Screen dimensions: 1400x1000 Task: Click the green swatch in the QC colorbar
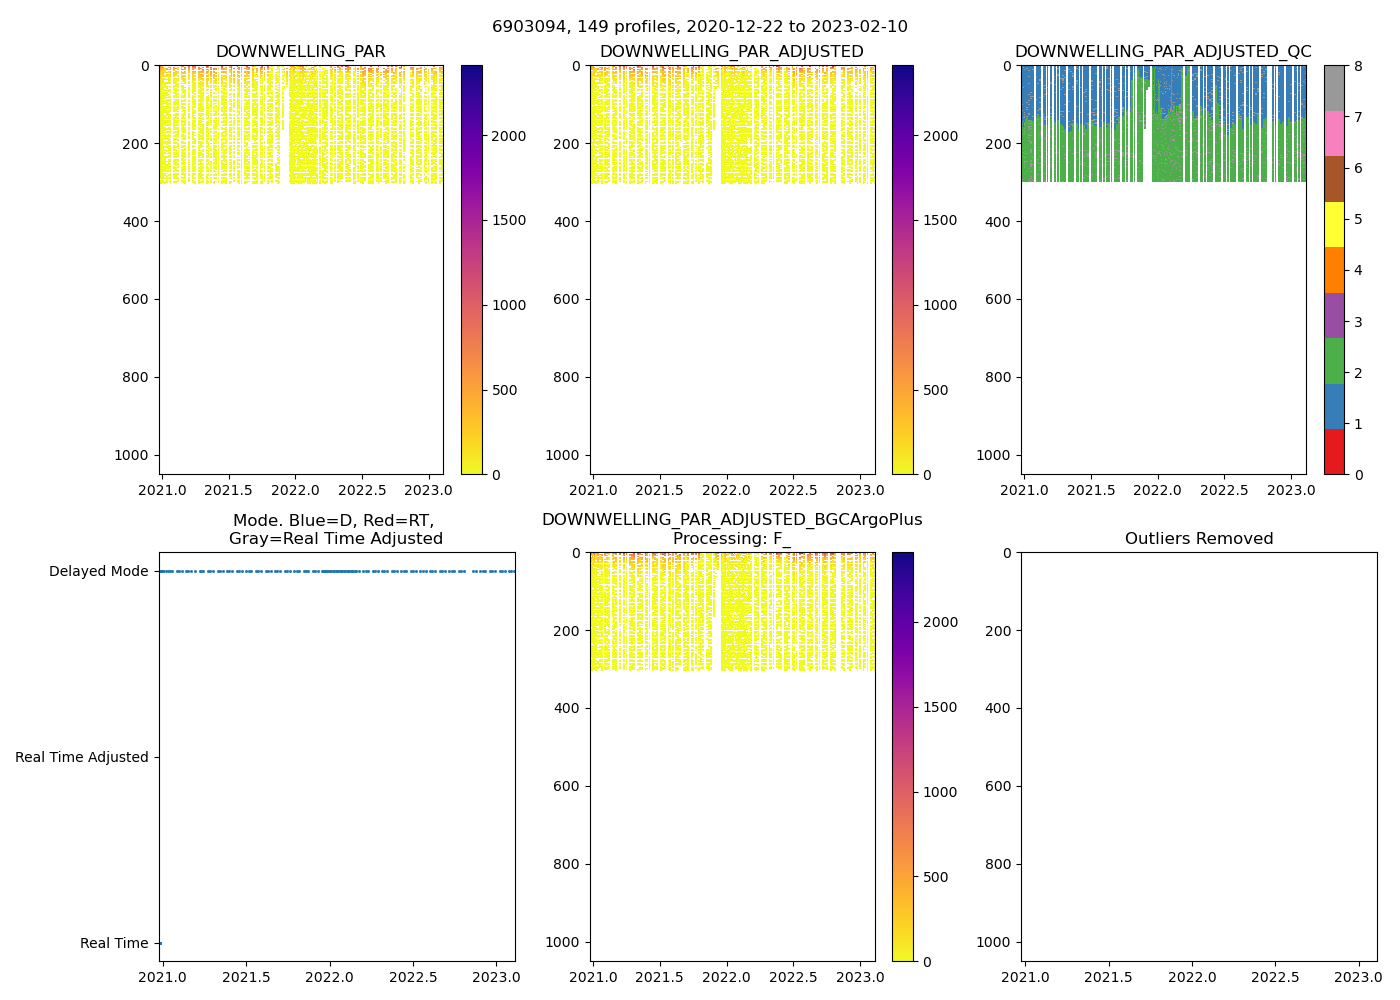point(1334,360)
